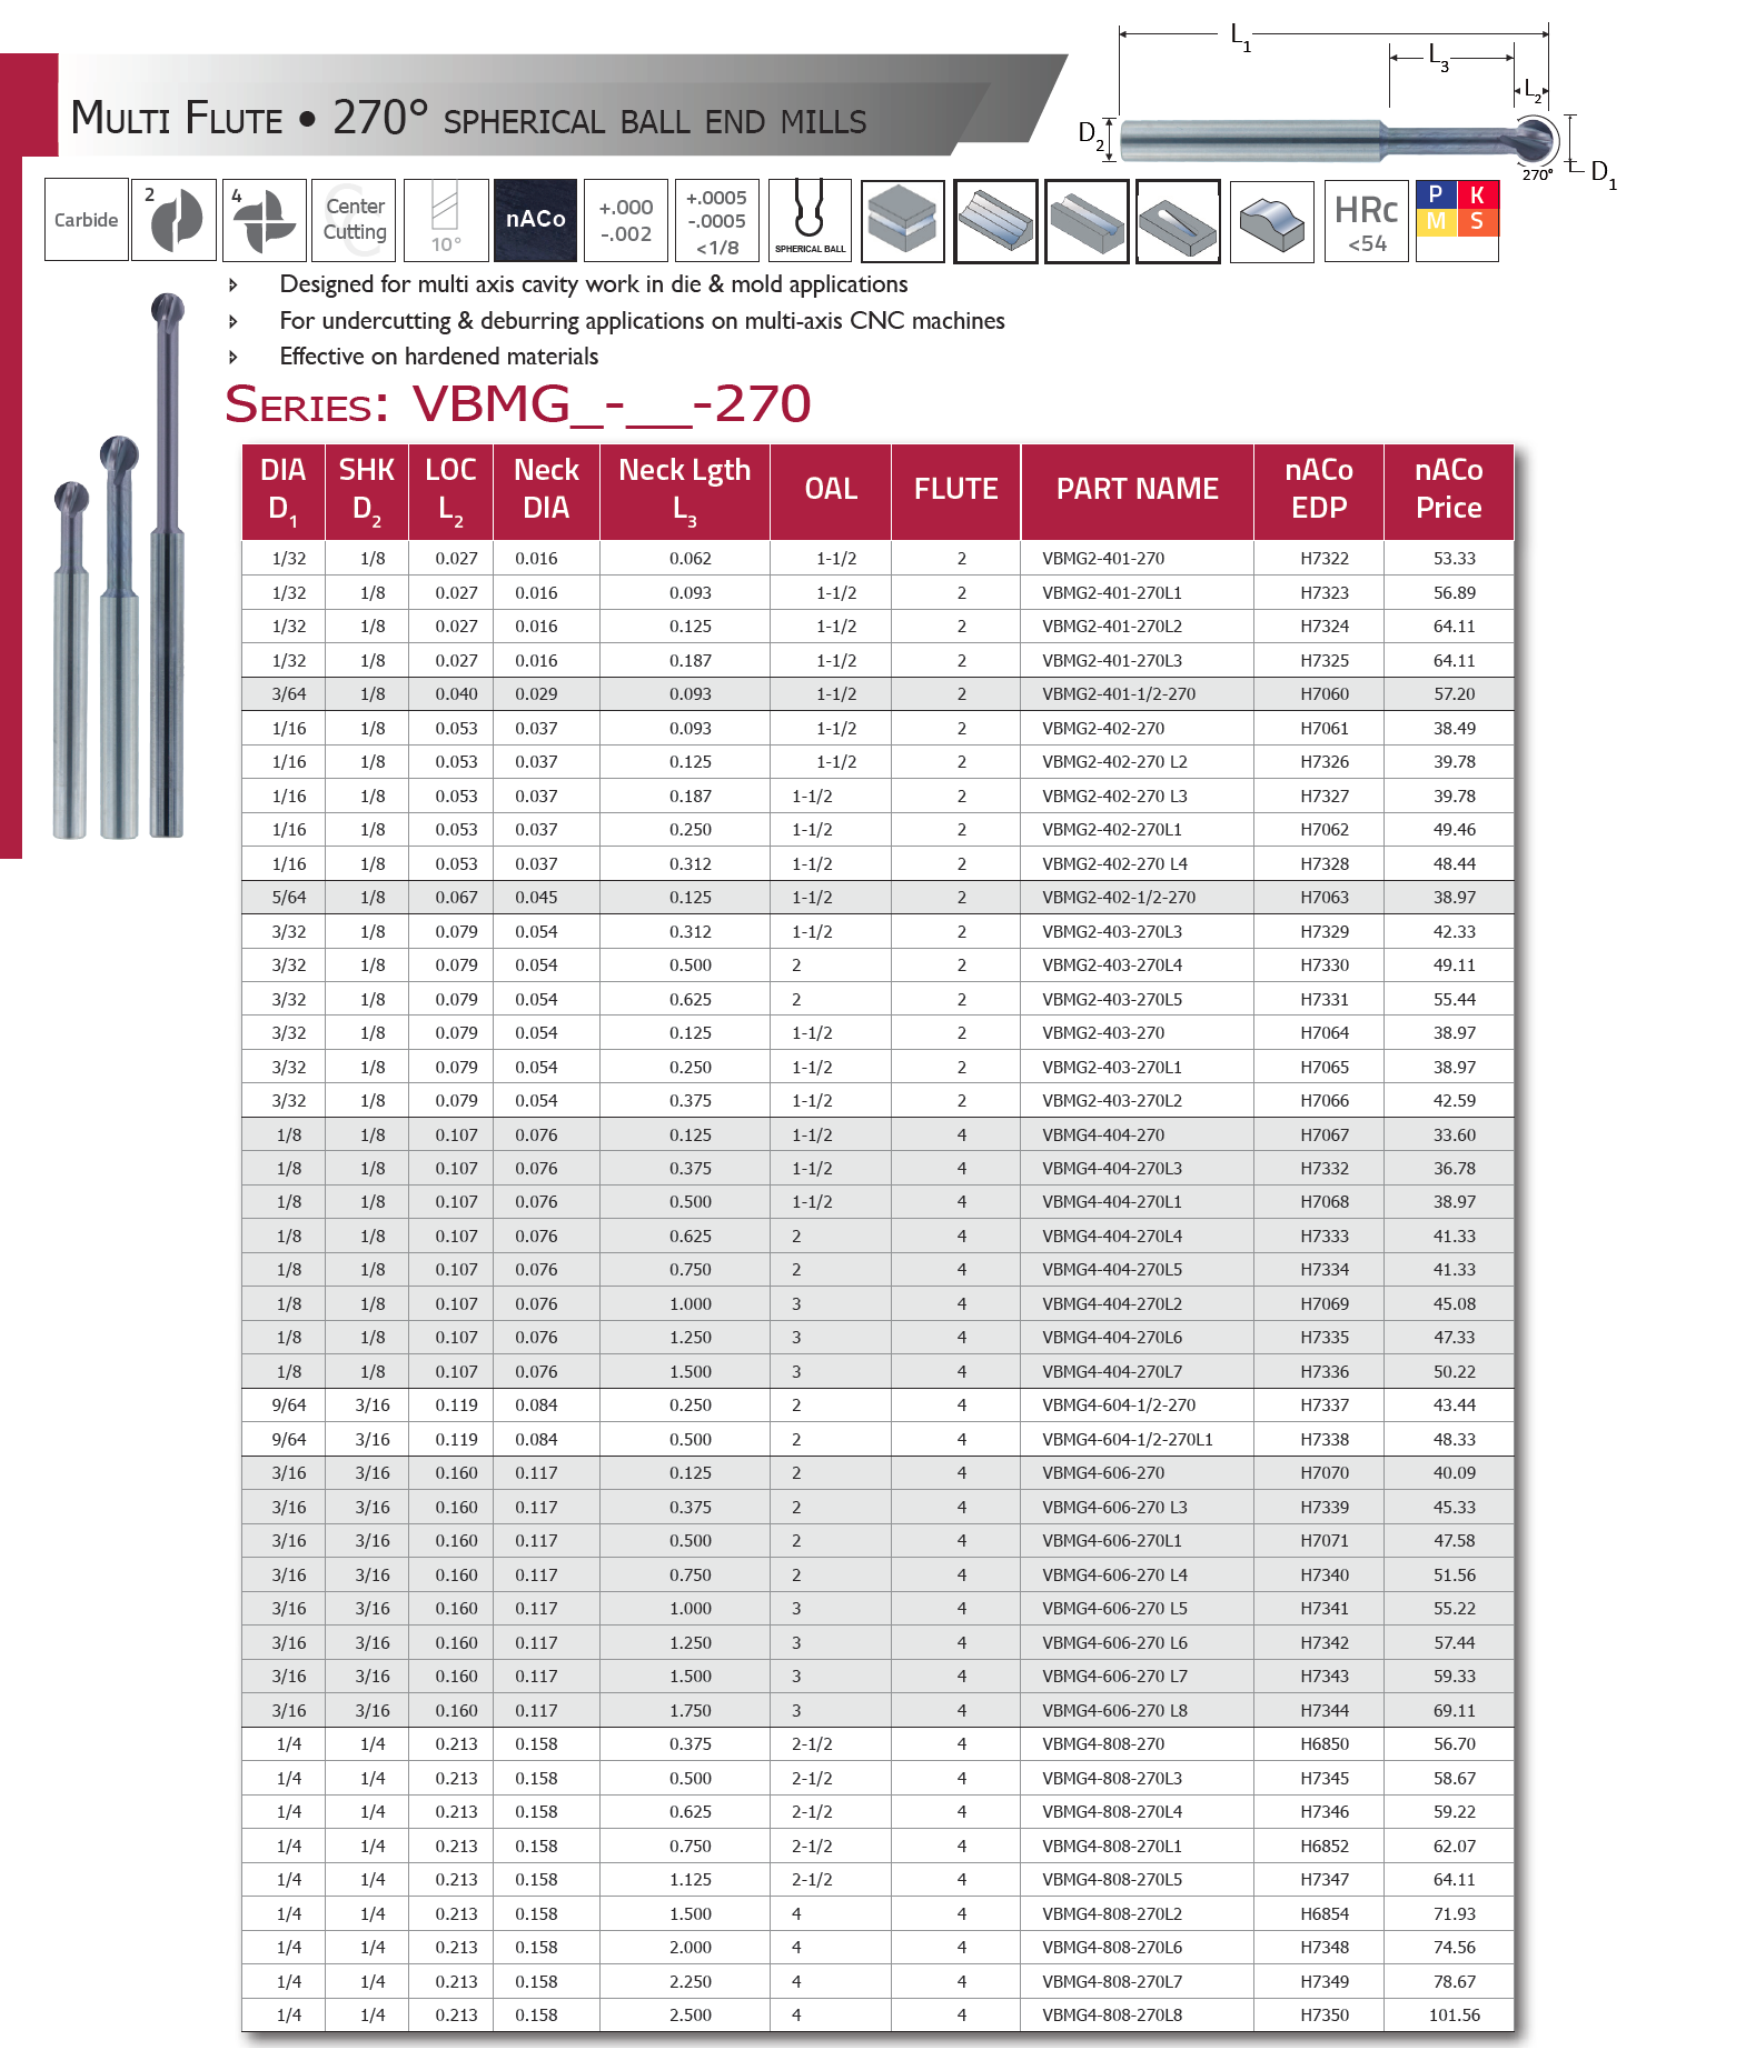The height and width of the screenshot is (2048, 1753).
Task: Expand the 'Effective on hardened materials' bullet arrow
Action: coord(233,357)
